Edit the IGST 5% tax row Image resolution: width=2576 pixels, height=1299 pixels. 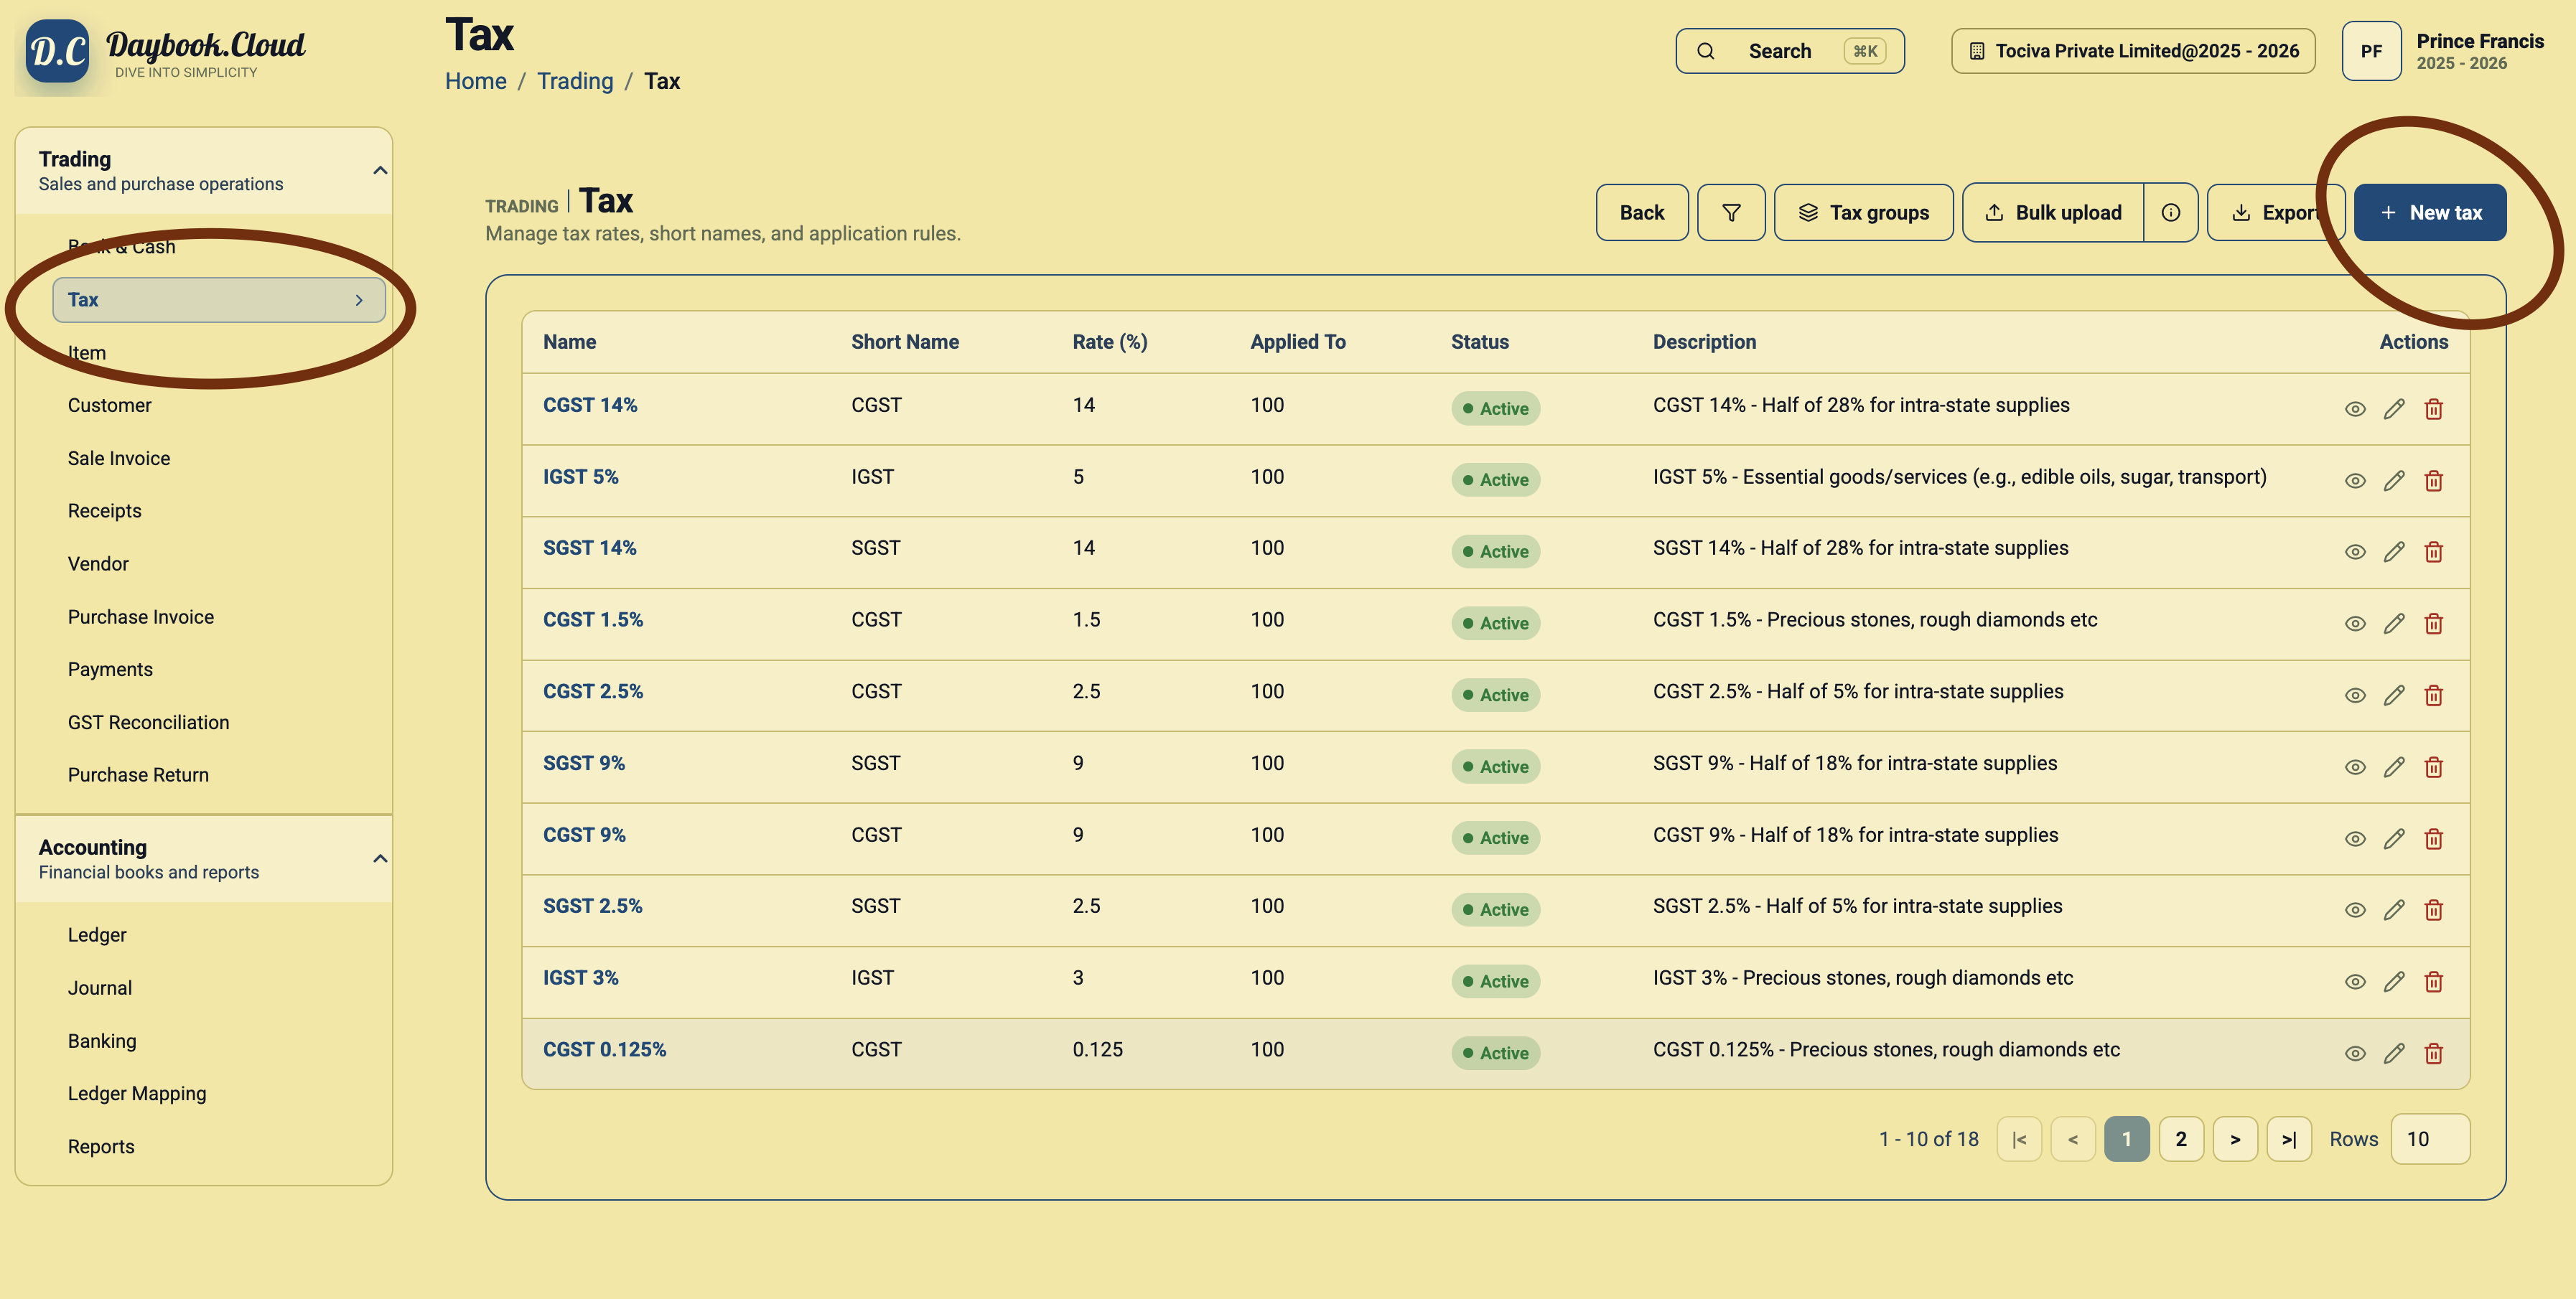[x=2394, y=481]
